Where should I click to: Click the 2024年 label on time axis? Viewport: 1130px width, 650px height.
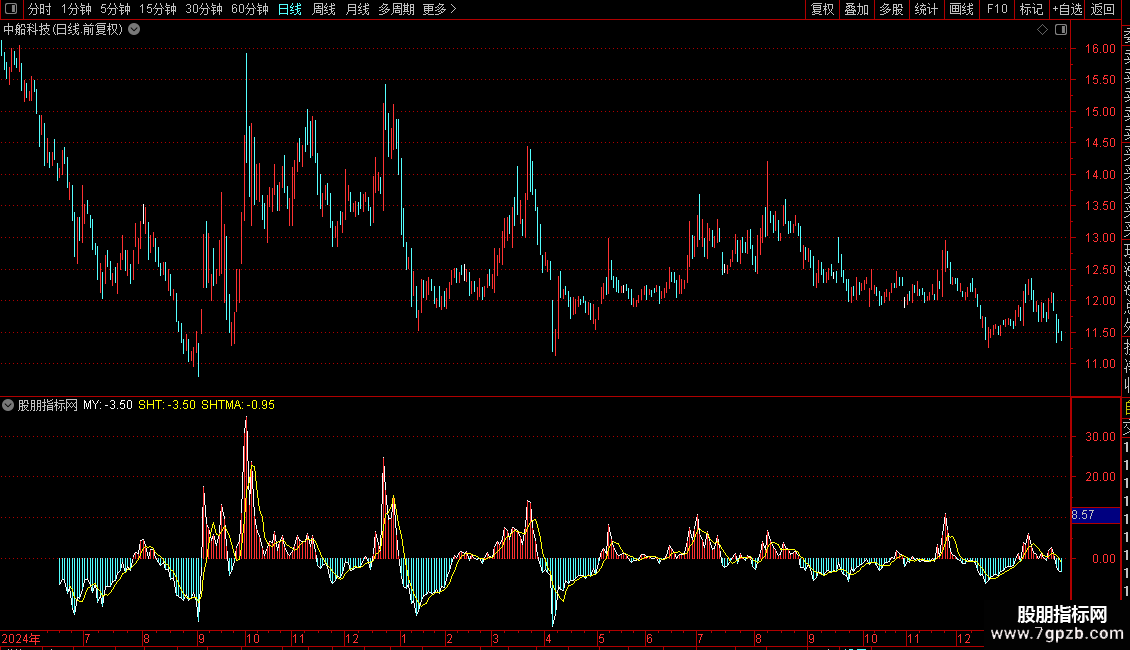pos(21,638)
